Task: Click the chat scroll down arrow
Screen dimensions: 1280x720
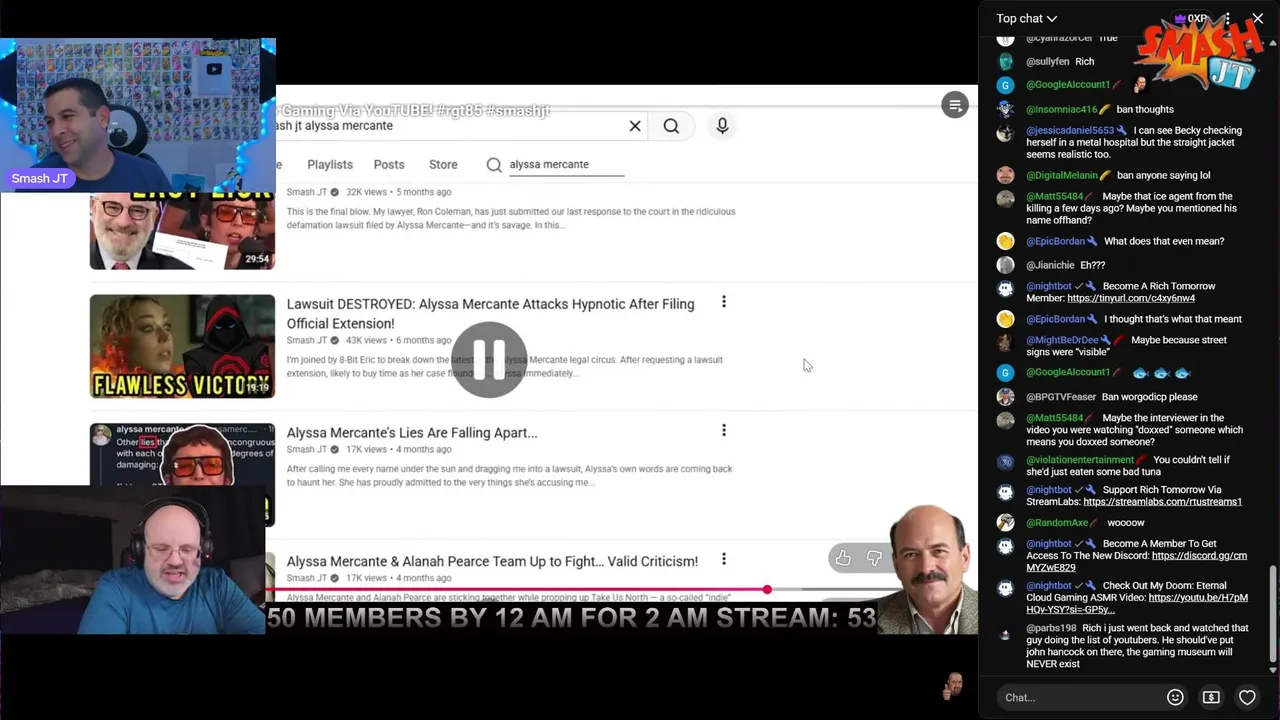Action: (x=1272, y=669)
